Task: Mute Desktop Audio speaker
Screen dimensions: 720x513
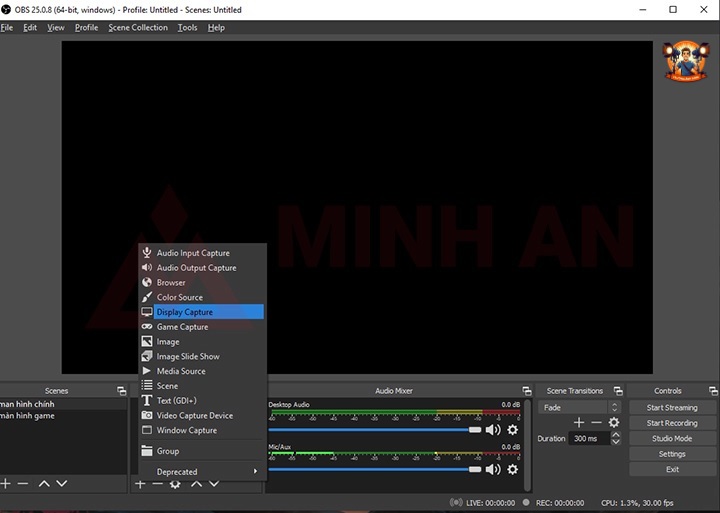Action: coord(493,430)
